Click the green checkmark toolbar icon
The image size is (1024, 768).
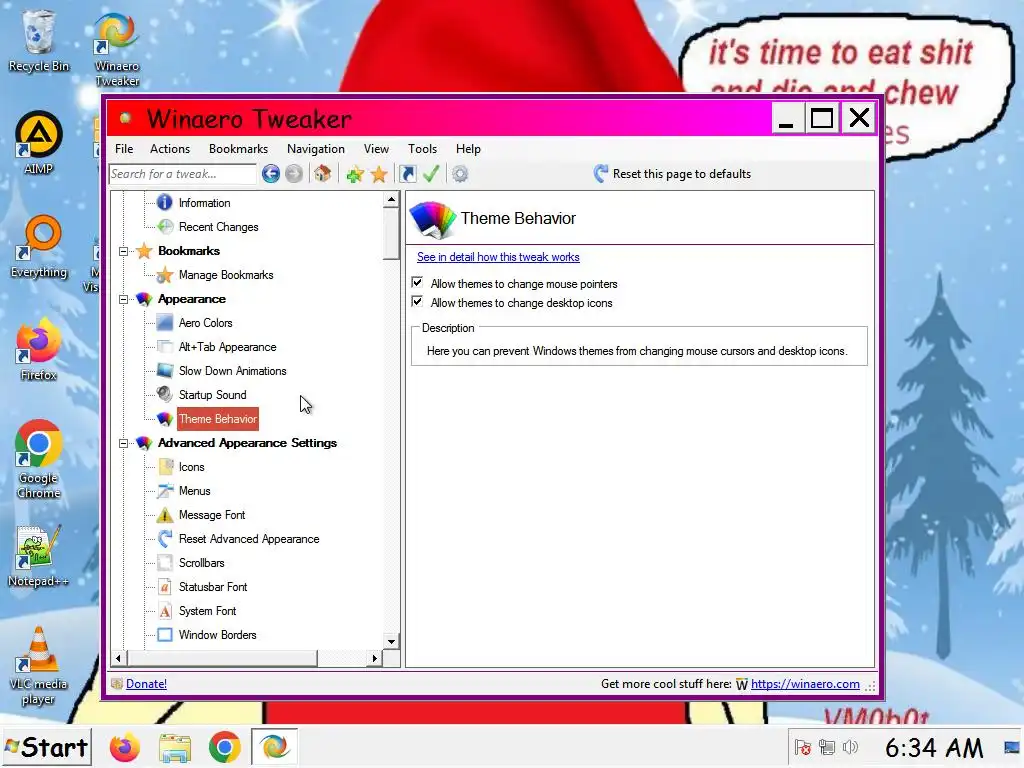coord(431,174)
